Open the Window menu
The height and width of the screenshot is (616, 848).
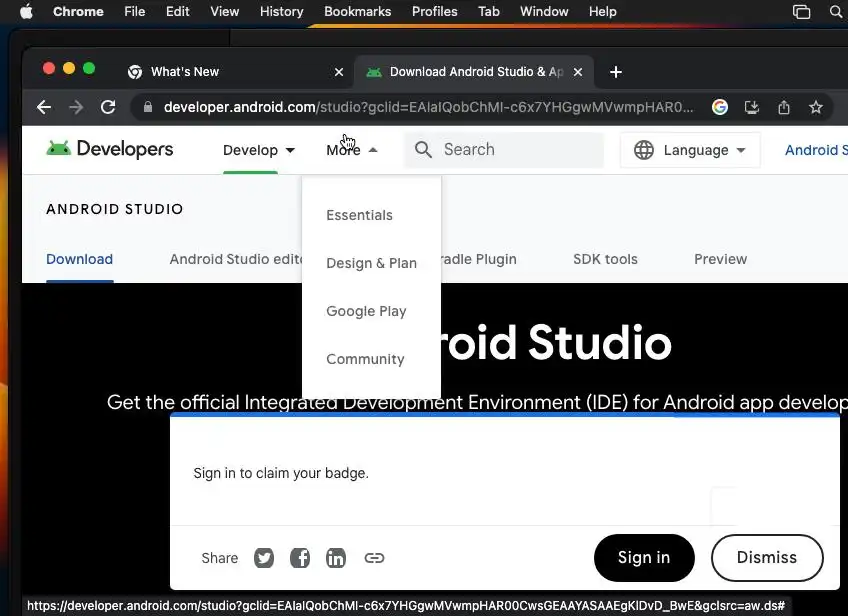(544, 11)
